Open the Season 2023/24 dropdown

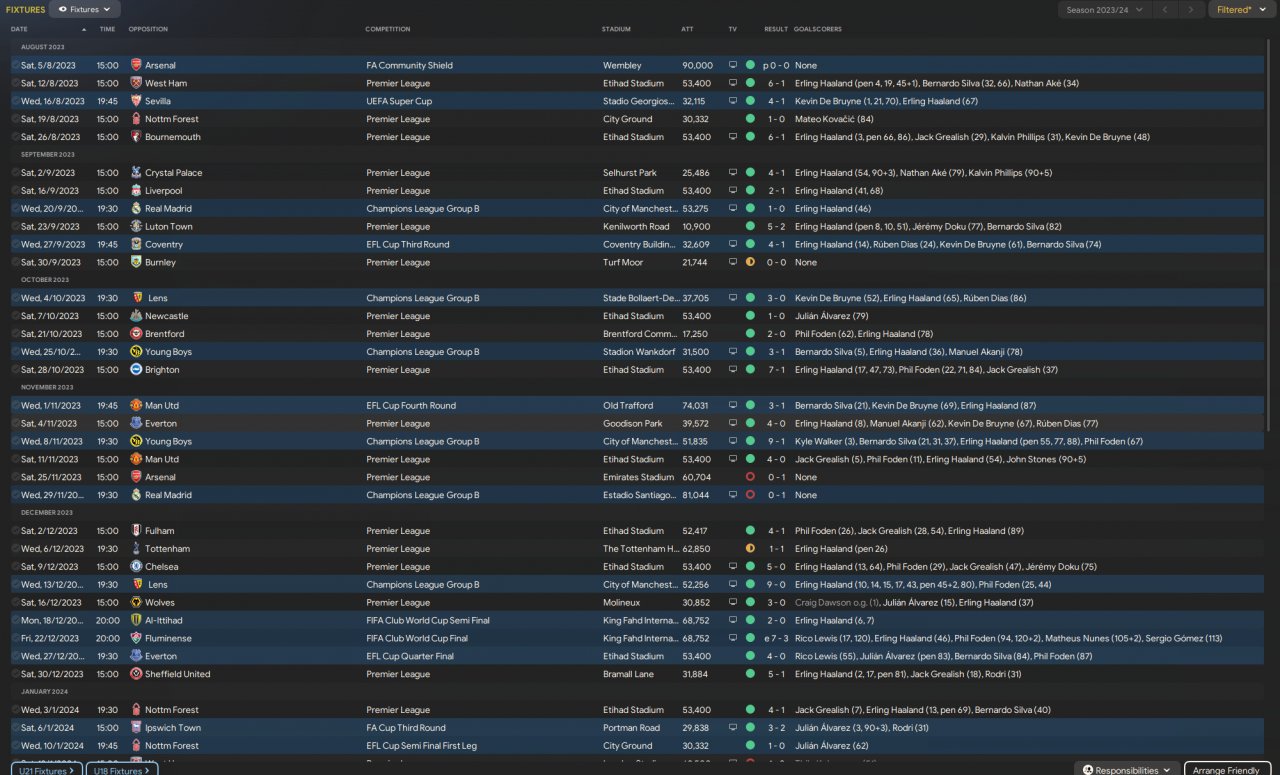coord(1103,9)
